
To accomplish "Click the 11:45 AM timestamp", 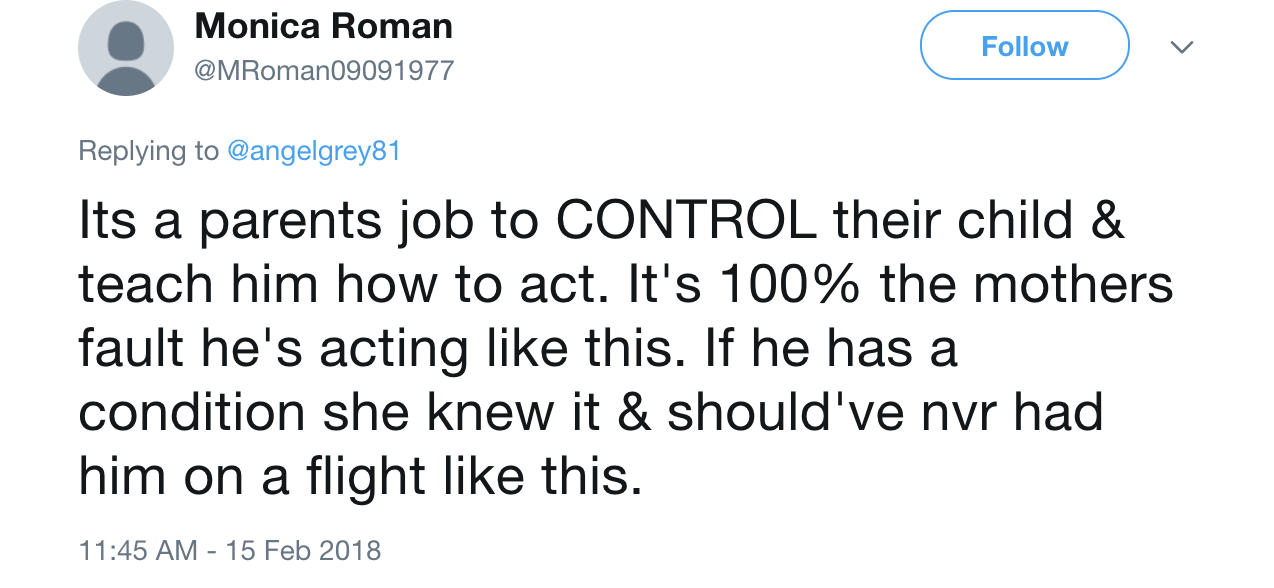I will 138,550.
